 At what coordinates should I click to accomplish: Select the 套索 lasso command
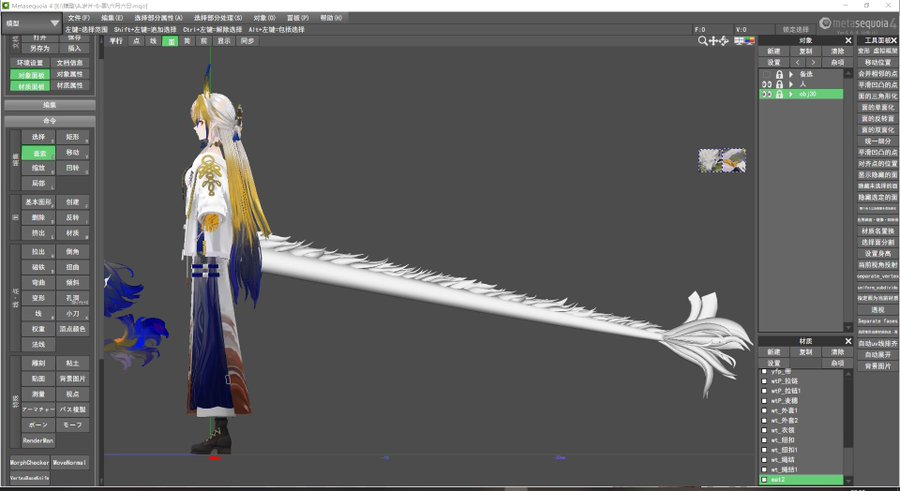point(38,153)
